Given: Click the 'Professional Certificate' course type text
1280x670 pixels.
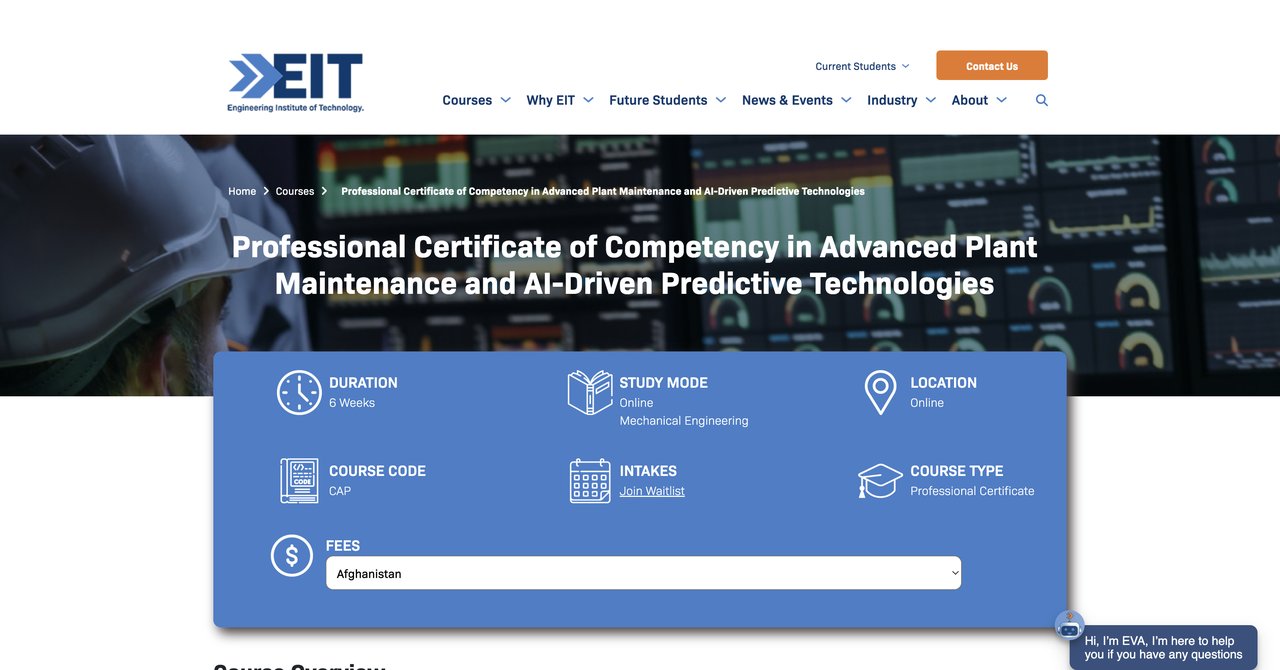Looking at the screenshot, I should [x=972, y=491].
